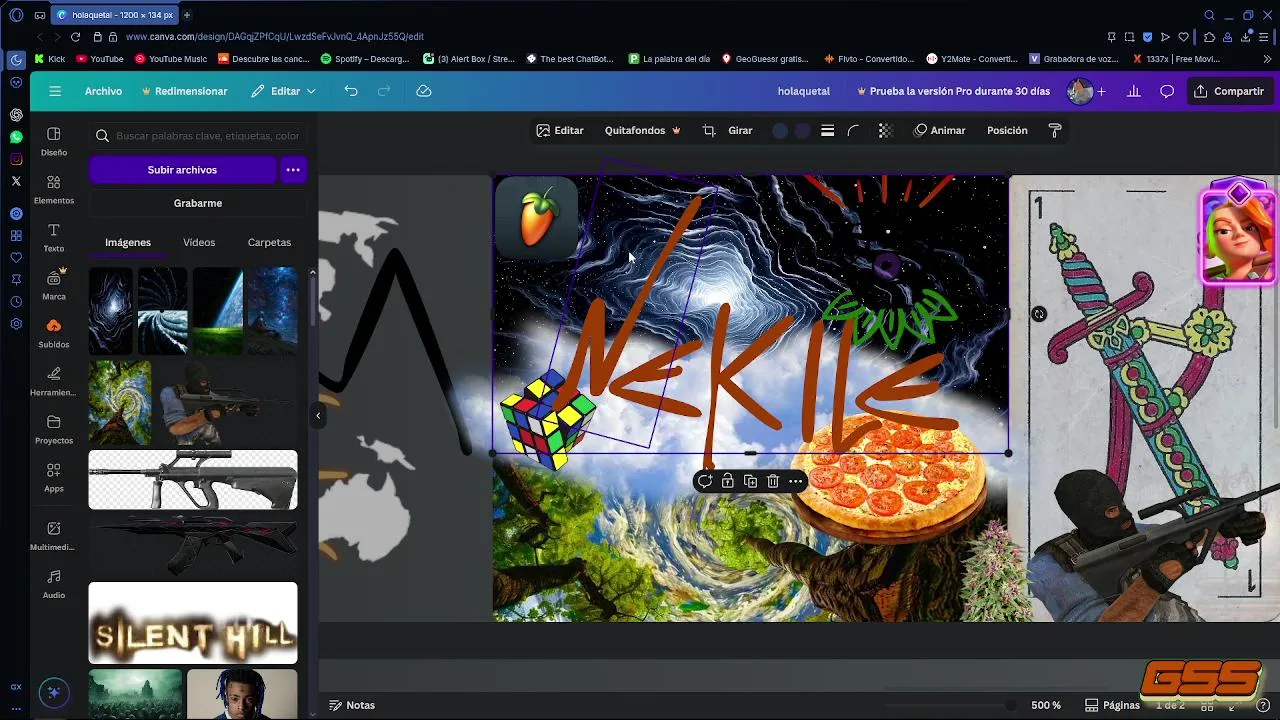This screenshot has width=1280, height=720.
Task: Open the Páginas view
Action: tap(1112, 705)
